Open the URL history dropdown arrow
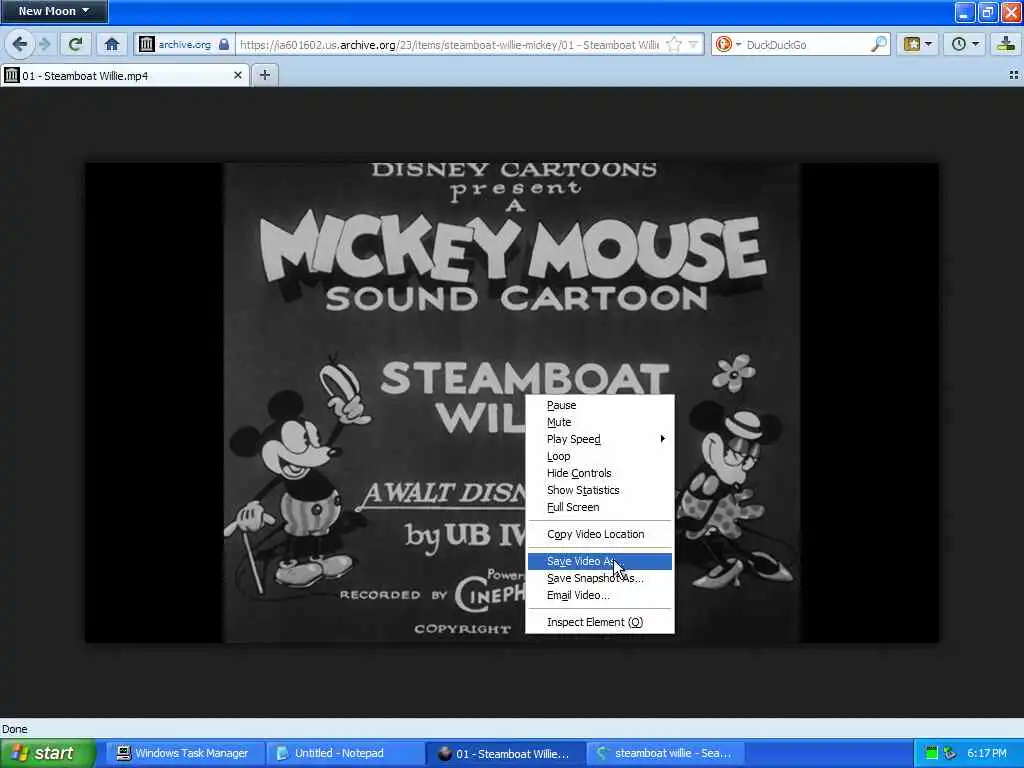The height and width of the screenshot is (768, 1024). [693, 44]
